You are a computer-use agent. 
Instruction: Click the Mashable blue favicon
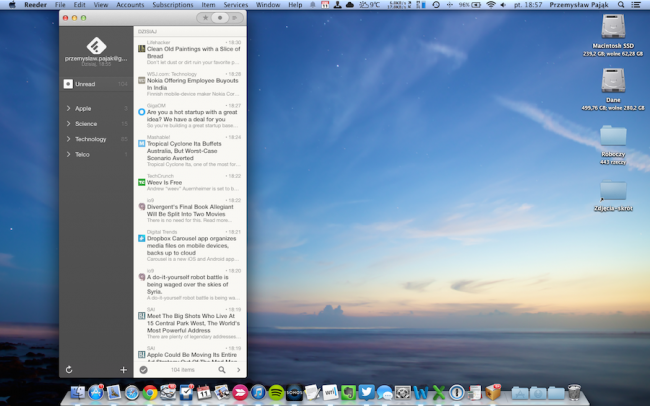click(x=141, y=143)
